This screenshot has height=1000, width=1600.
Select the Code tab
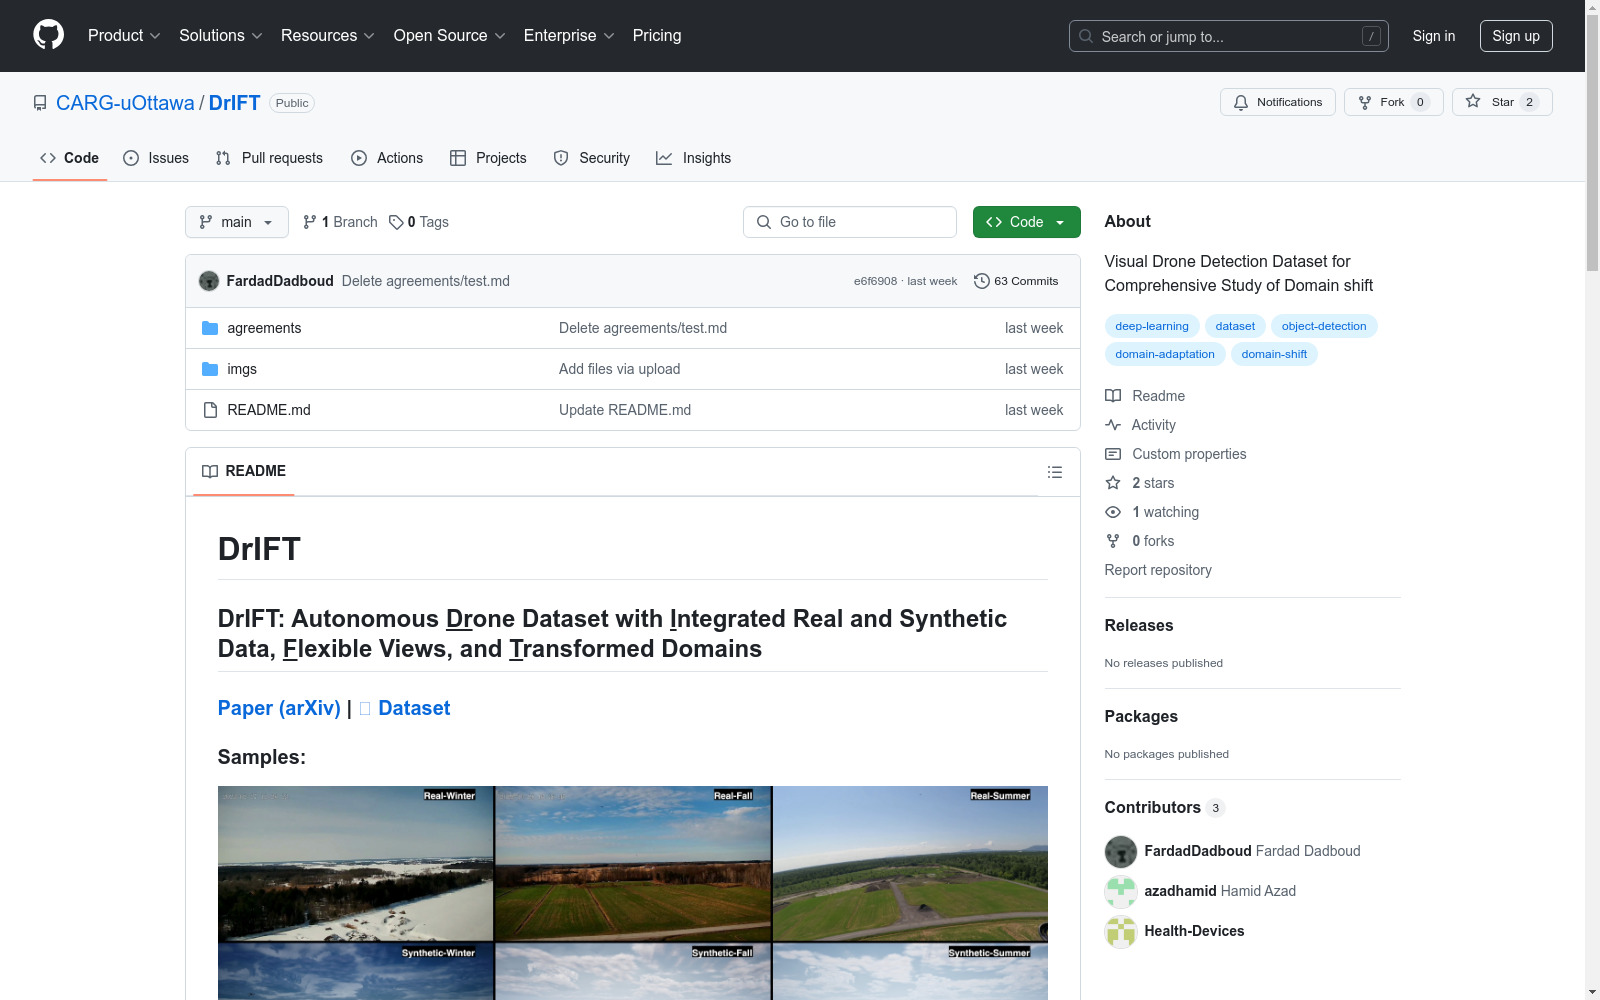[x=69, y=158]
